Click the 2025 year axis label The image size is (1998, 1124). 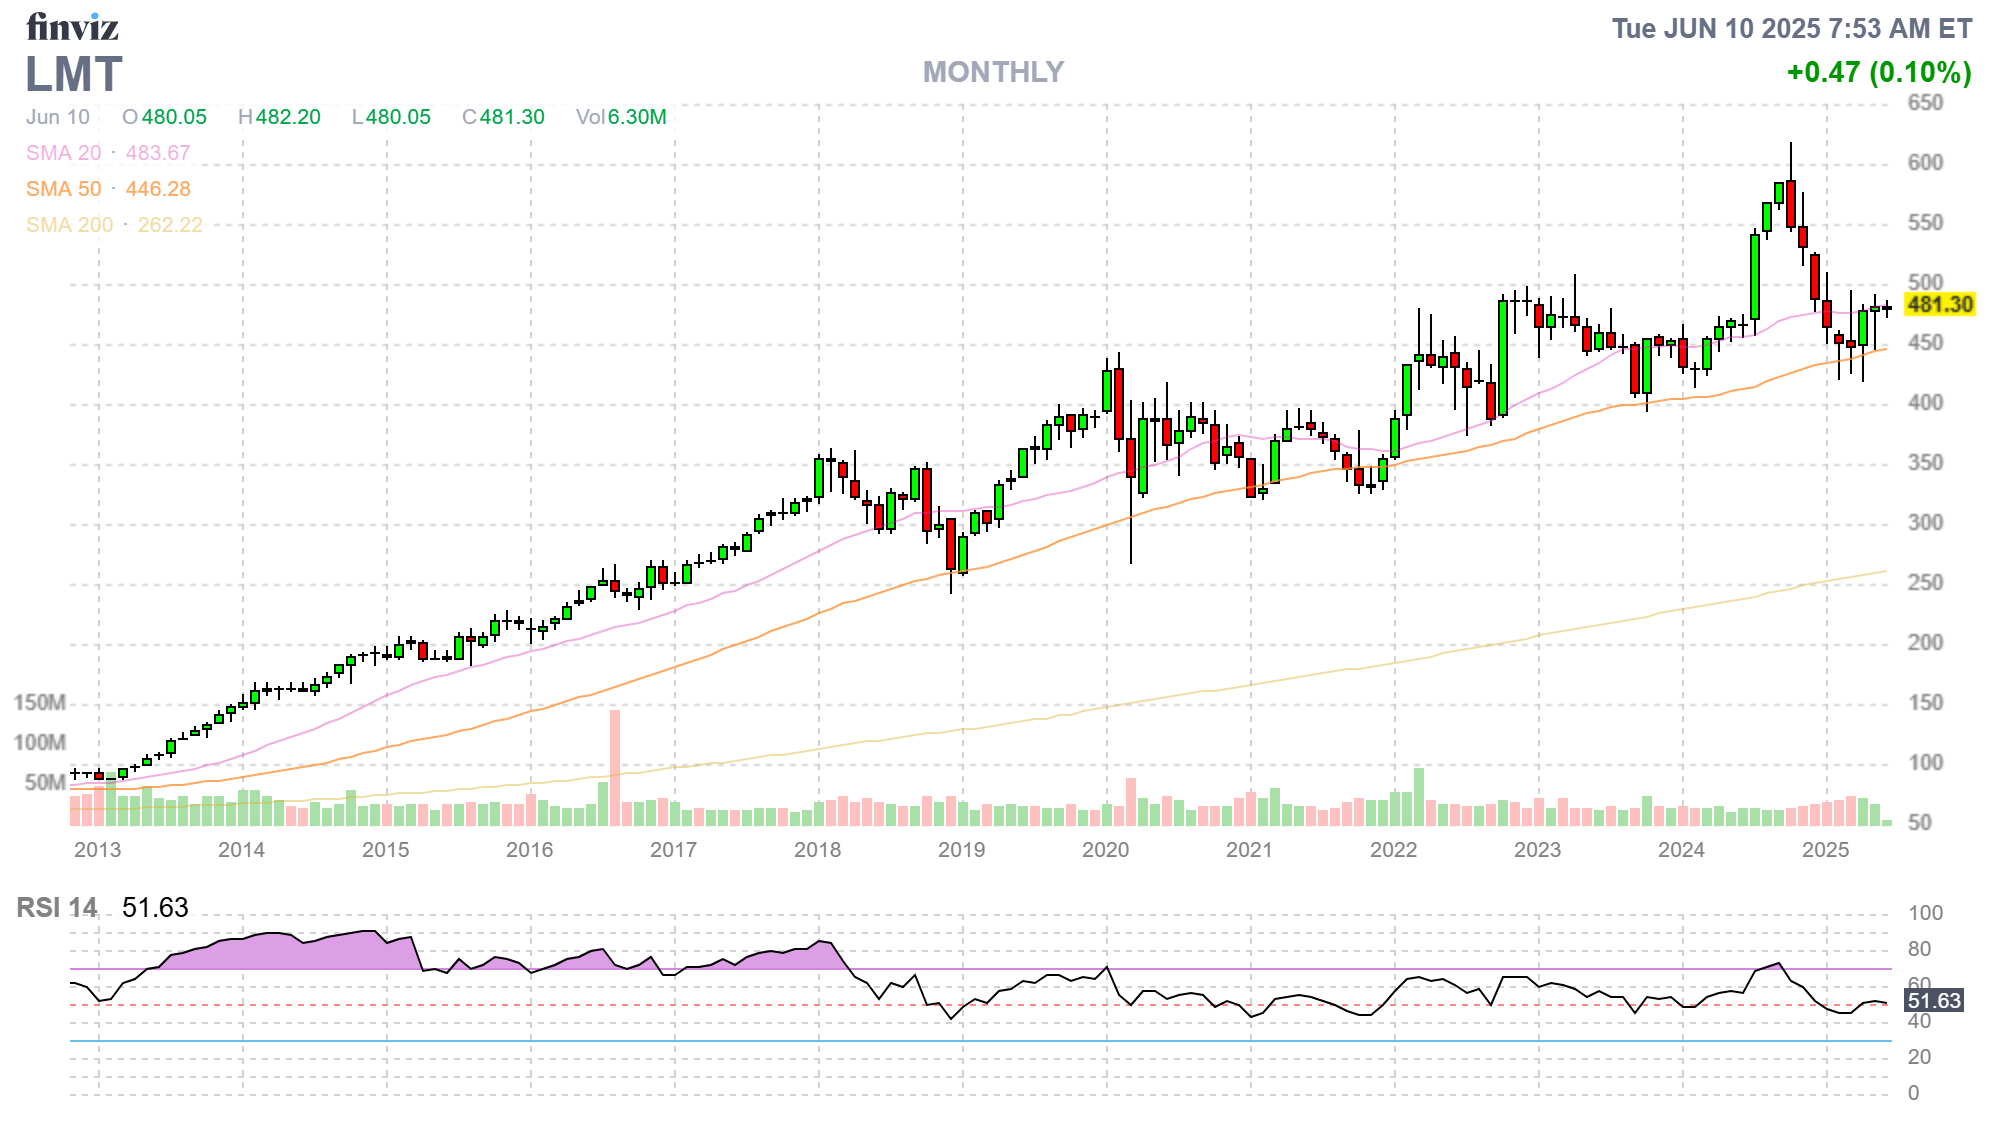[x=1825, y=850]
